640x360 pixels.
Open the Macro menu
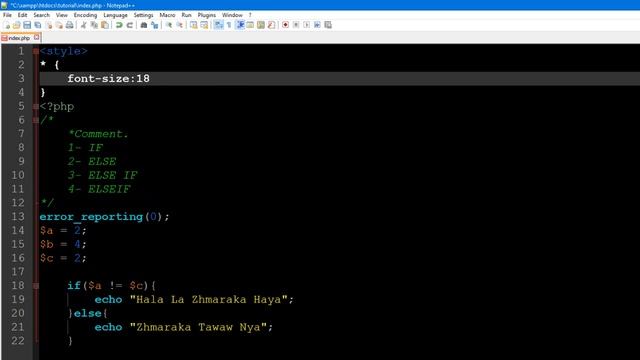coord(167,15)
